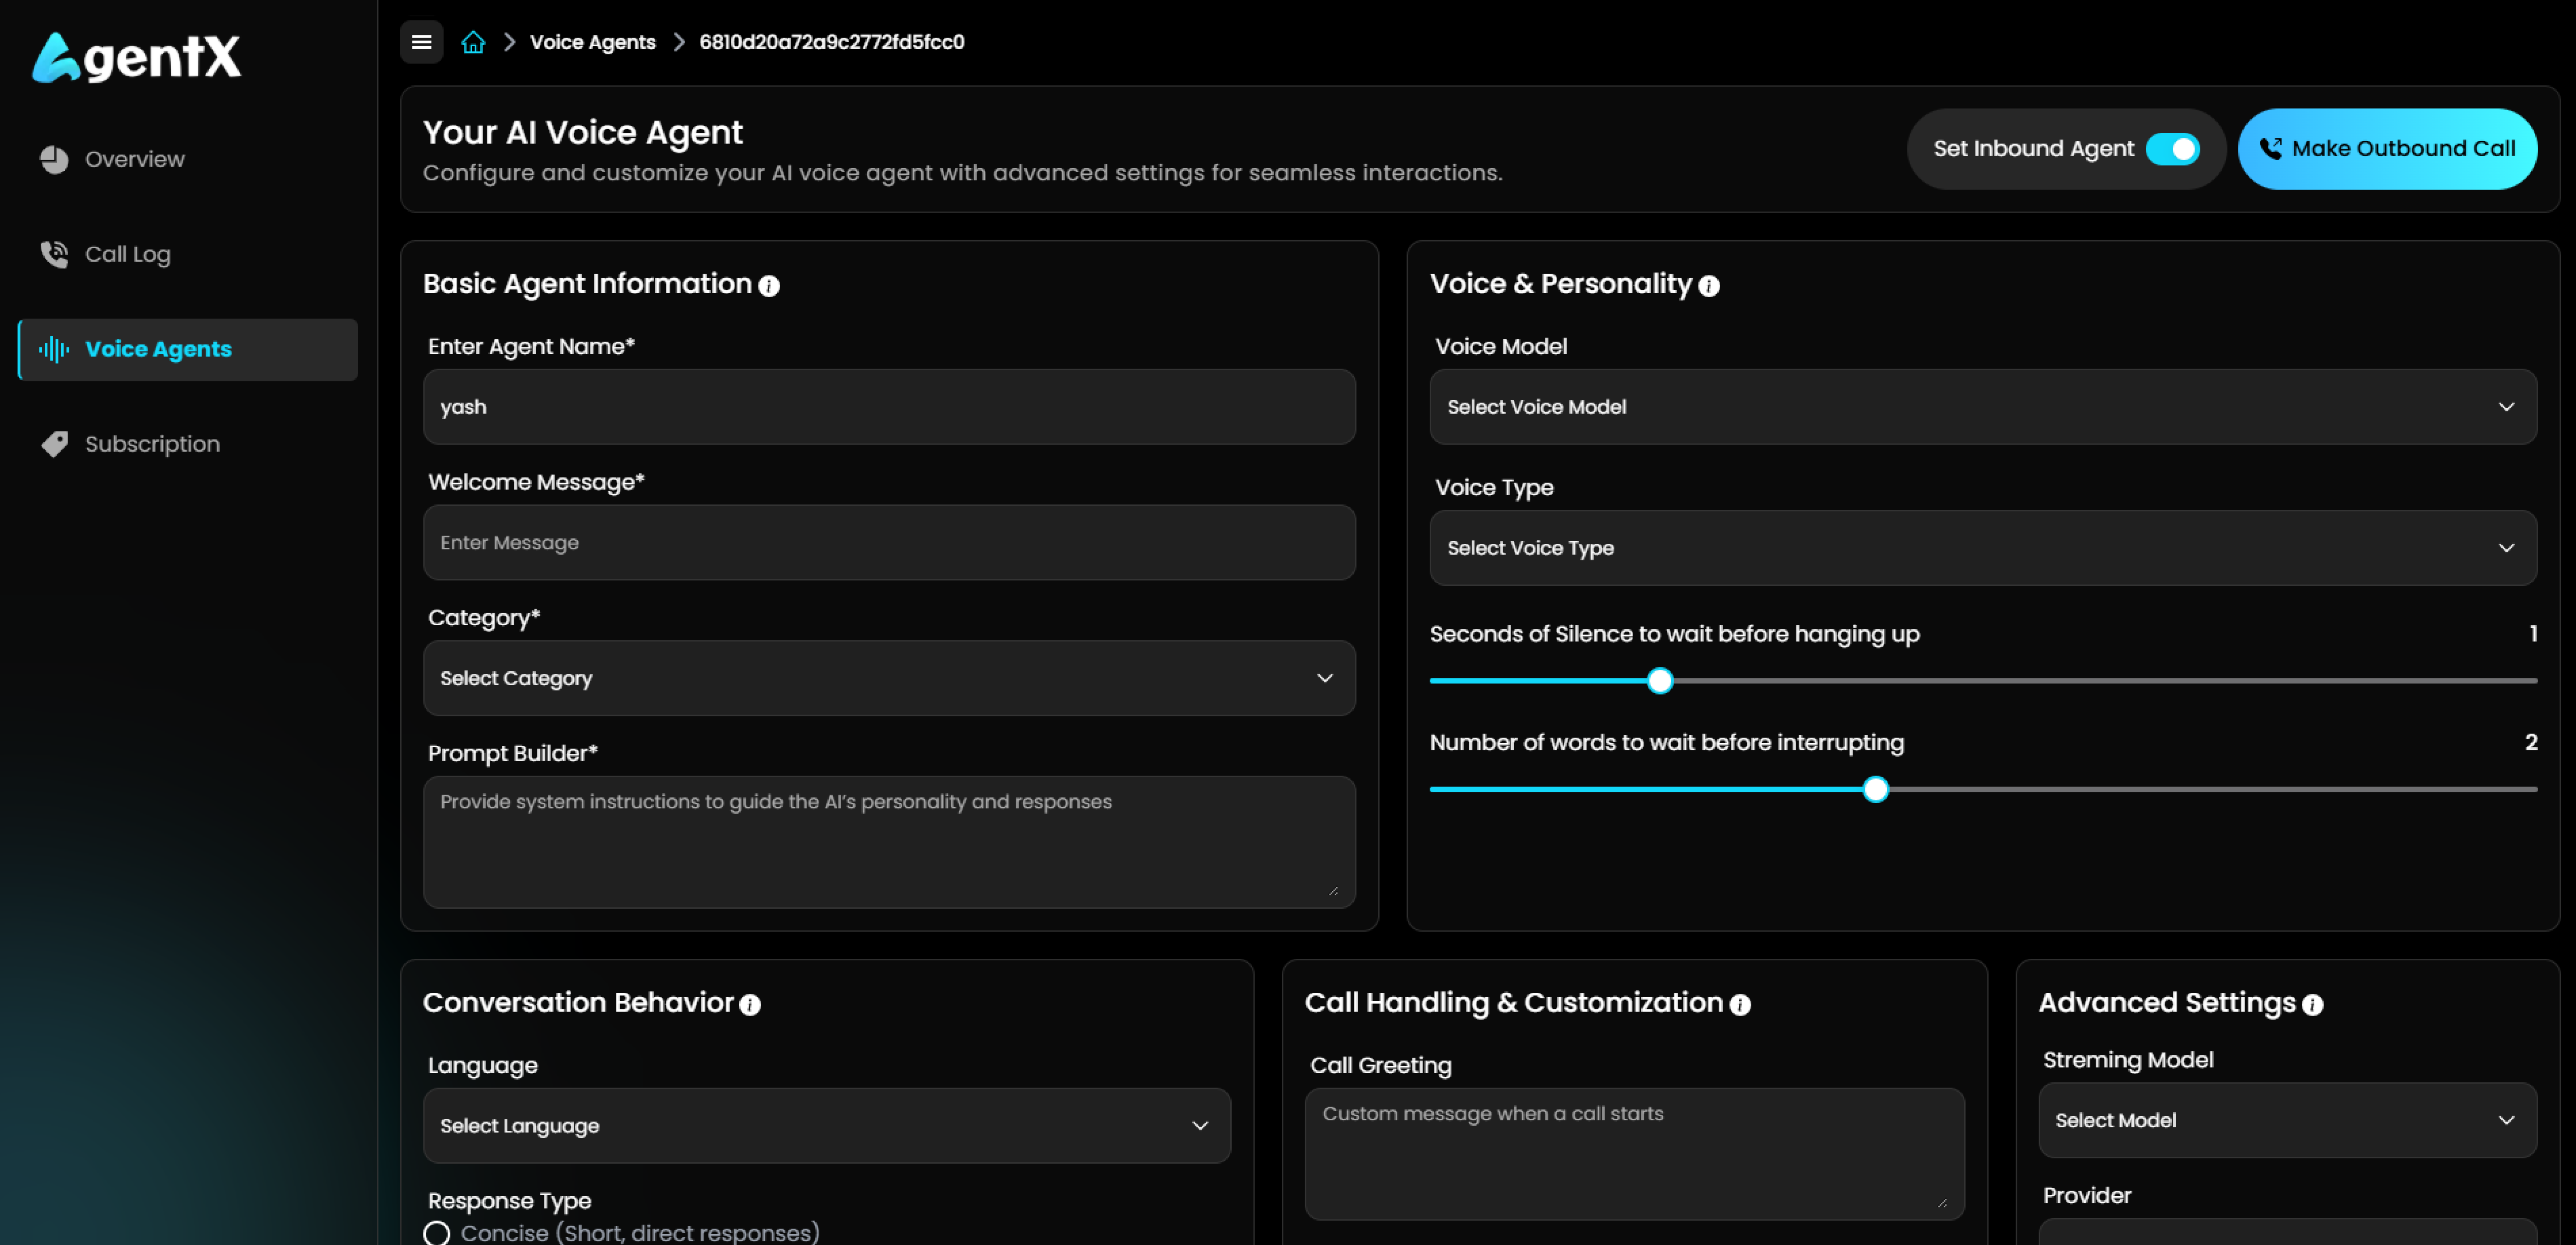2576x1245 pixels.
Task: Click info icon beside Advanced Settings
Action: click(2312, 1005)
